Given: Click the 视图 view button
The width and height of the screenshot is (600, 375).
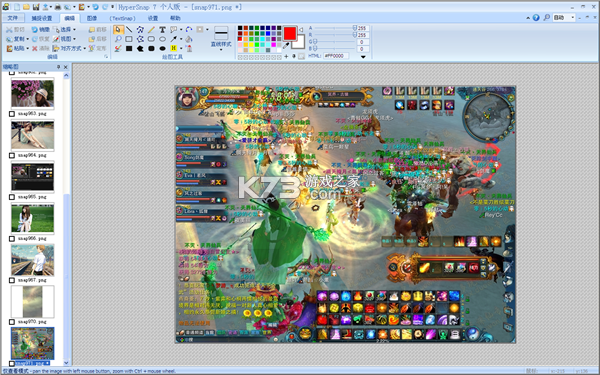Looking at the screenshot, I should click(x=62, y=39).
